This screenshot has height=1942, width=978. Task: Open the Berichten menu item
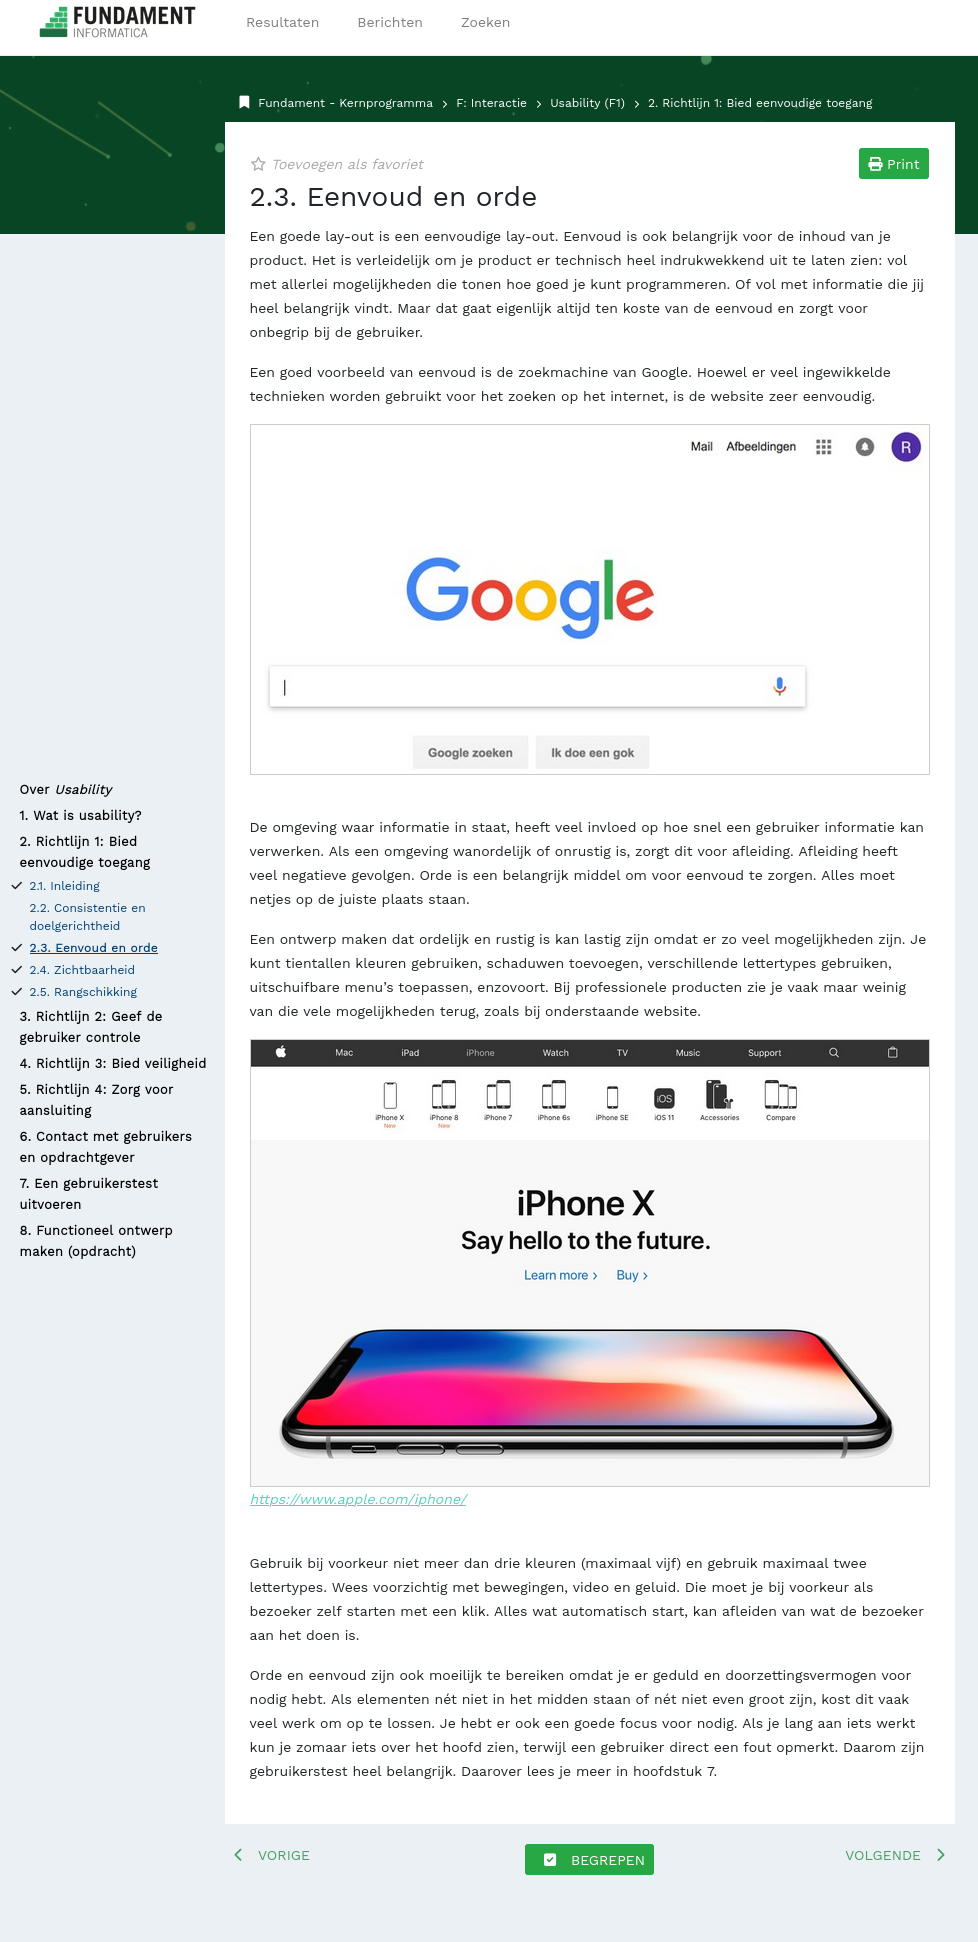click(390, 22)
